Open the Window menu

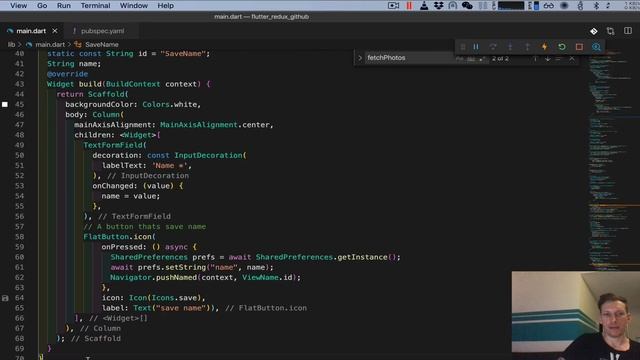pos(133,6)
